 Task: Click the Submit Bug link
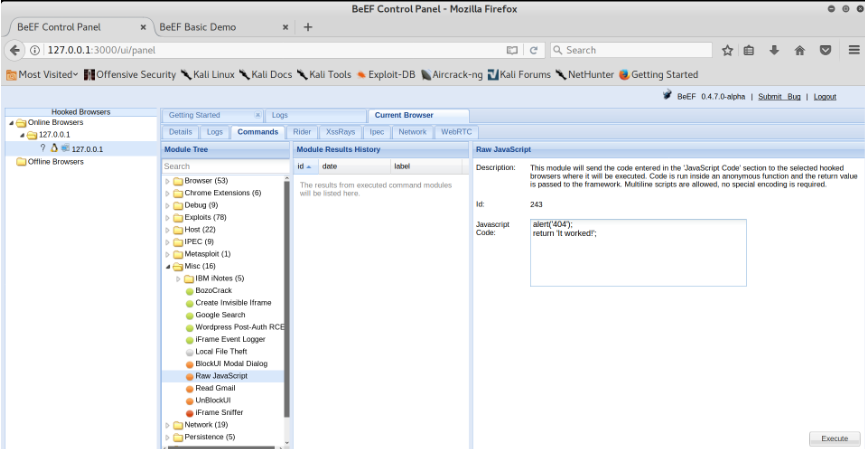tap(779, 97)
